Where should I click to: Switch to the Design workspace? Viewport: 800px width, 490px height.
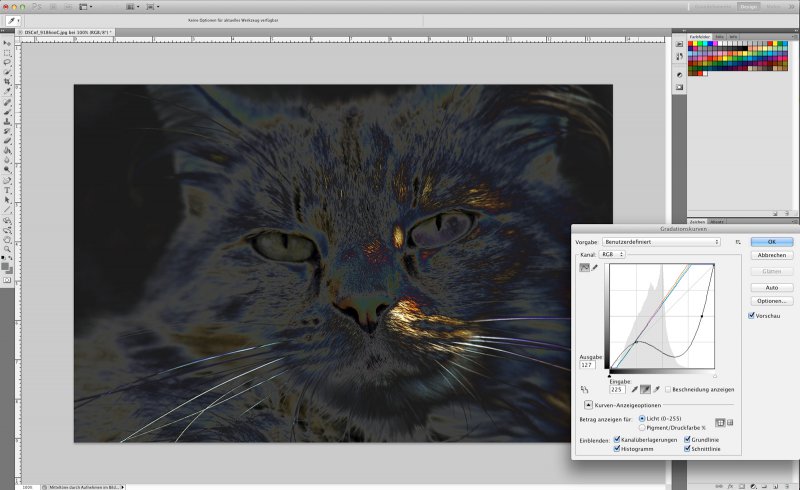pyautogui.click(x=748, y=7)
